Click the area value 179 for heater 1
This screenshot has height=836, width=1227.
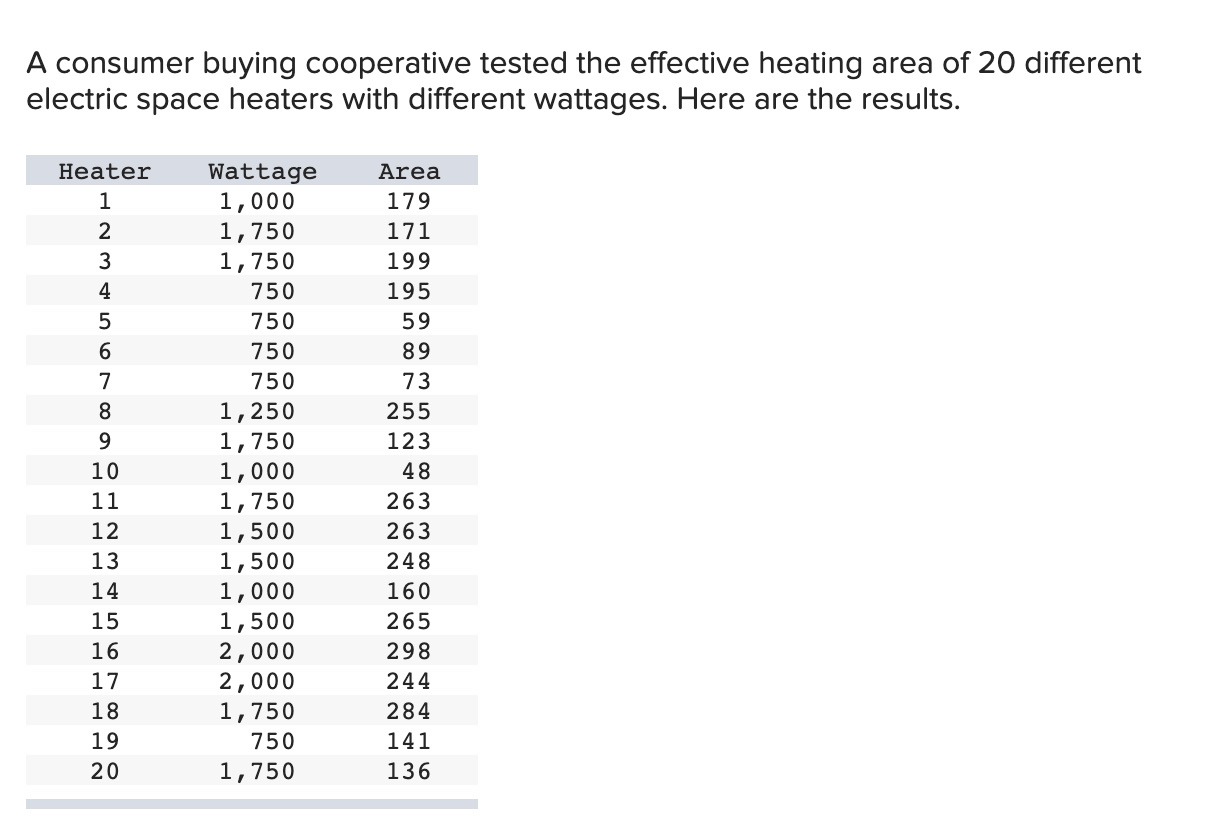409,202
